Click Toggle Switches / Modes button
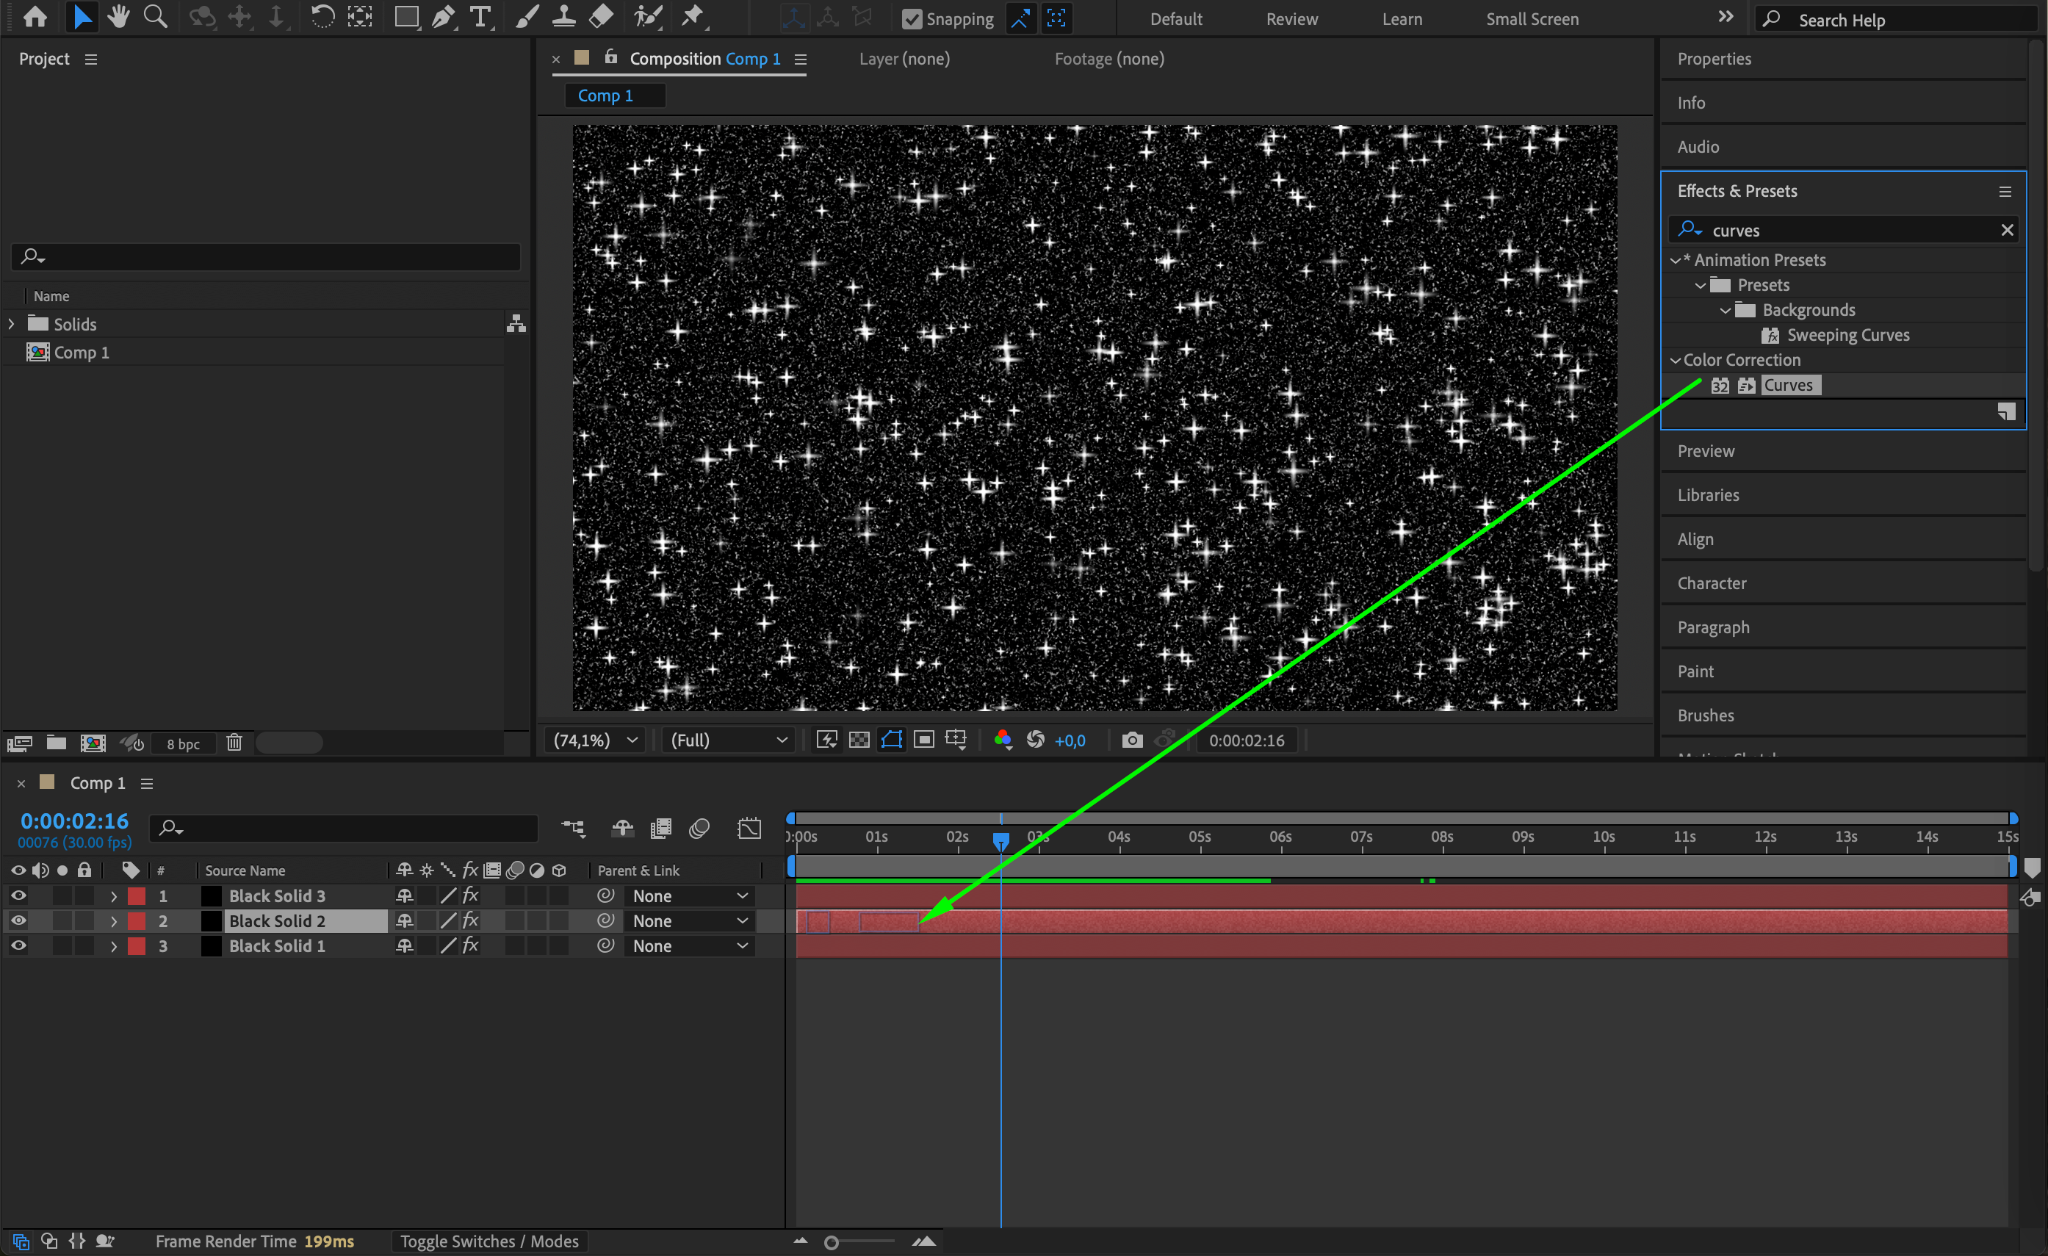 pyautogui.click(x=489, y=1241)
